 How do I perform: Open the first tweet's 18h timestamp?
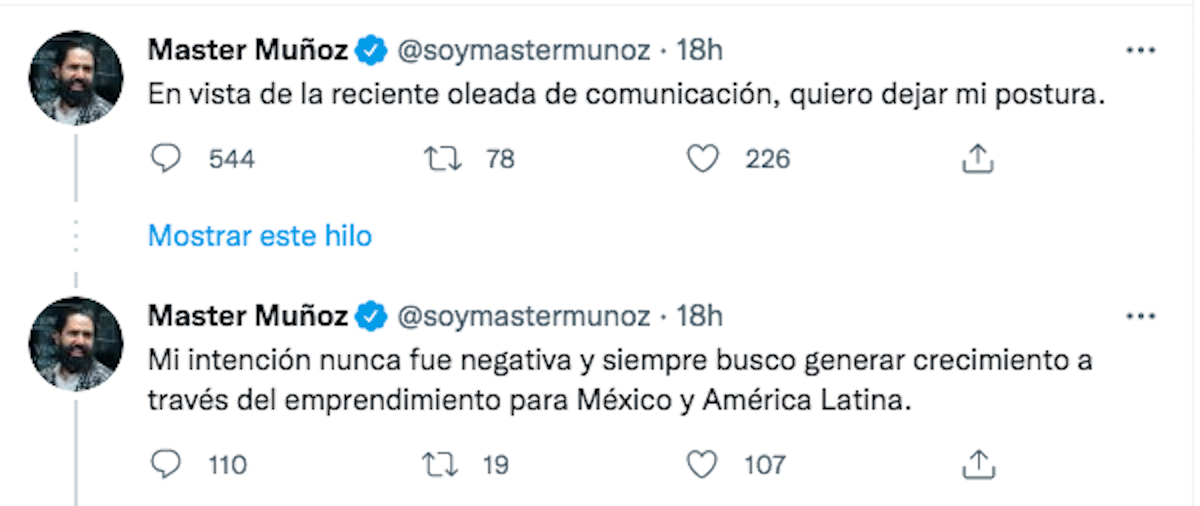[700, 49]
